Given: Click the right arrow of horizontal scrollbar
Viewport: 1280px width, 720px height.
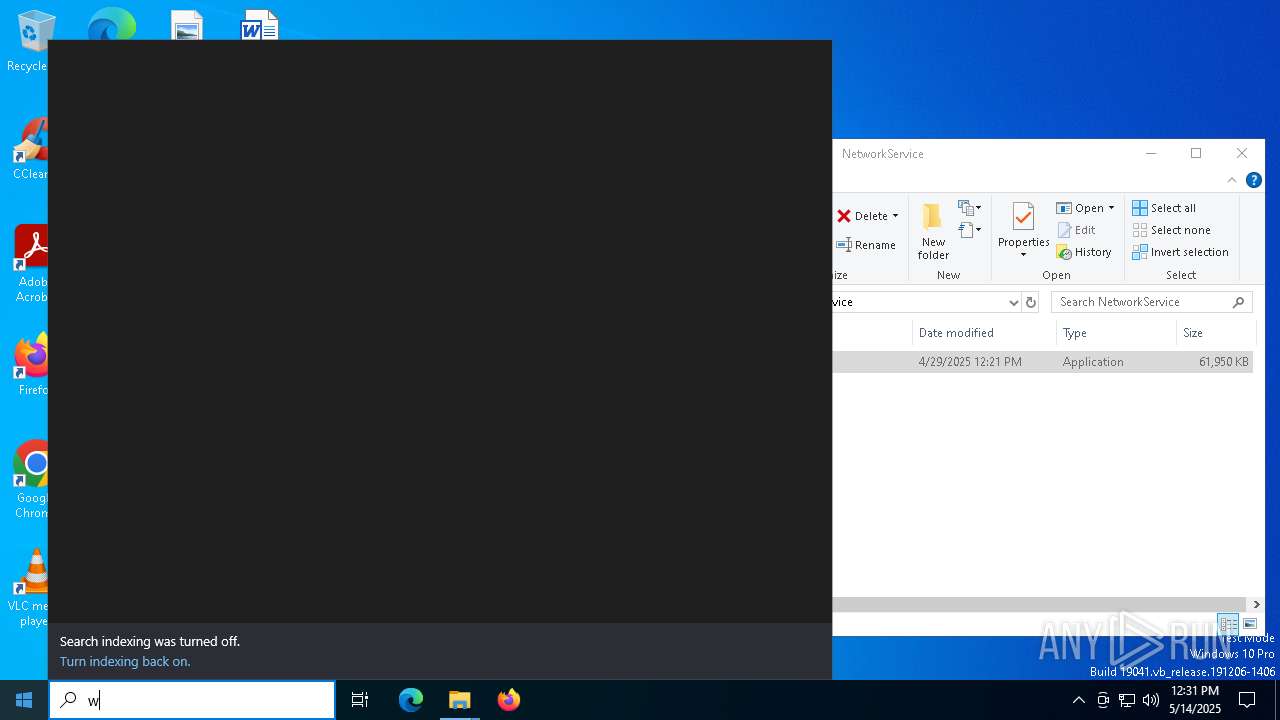Looking at the screenshot, I should (x=1257, y=605).
